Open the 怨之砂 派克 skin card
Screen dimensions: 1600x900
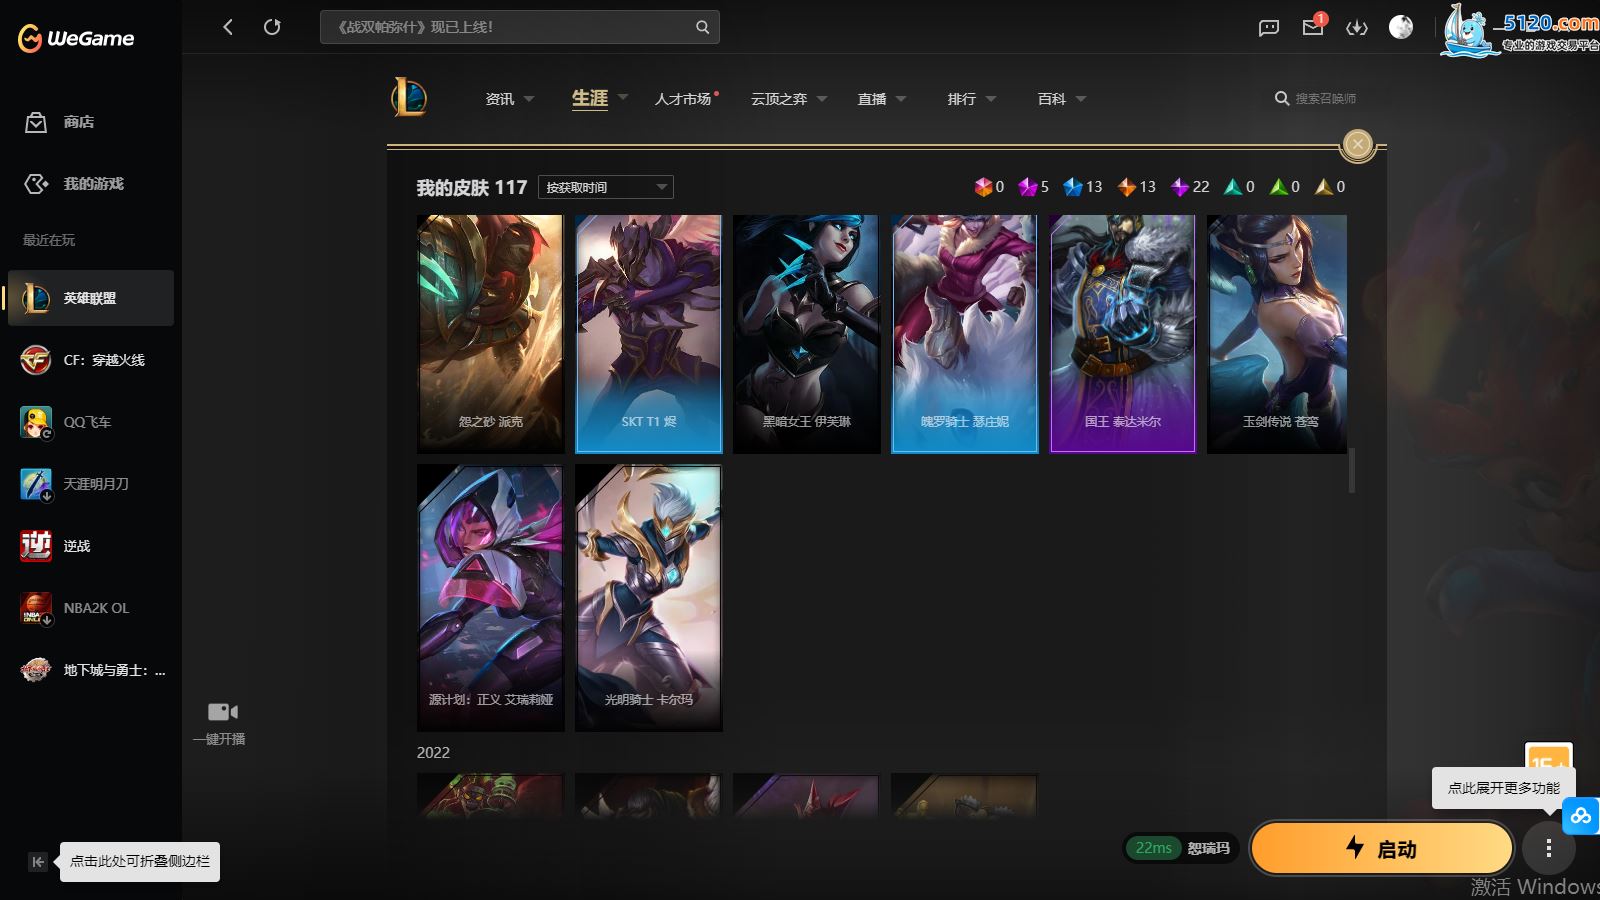point(491,334)
